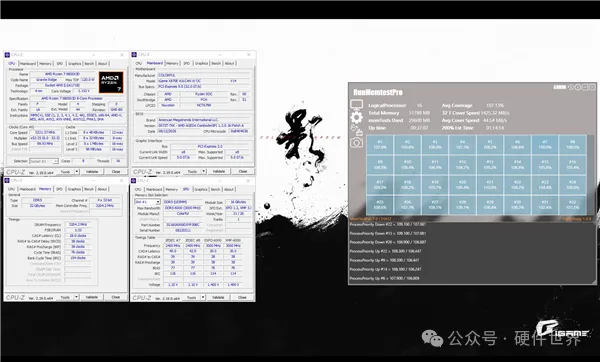Select memtest tile #1 in RunMemtestPro grid
Viewport: 600px width, 362px height.
point(380,144)
